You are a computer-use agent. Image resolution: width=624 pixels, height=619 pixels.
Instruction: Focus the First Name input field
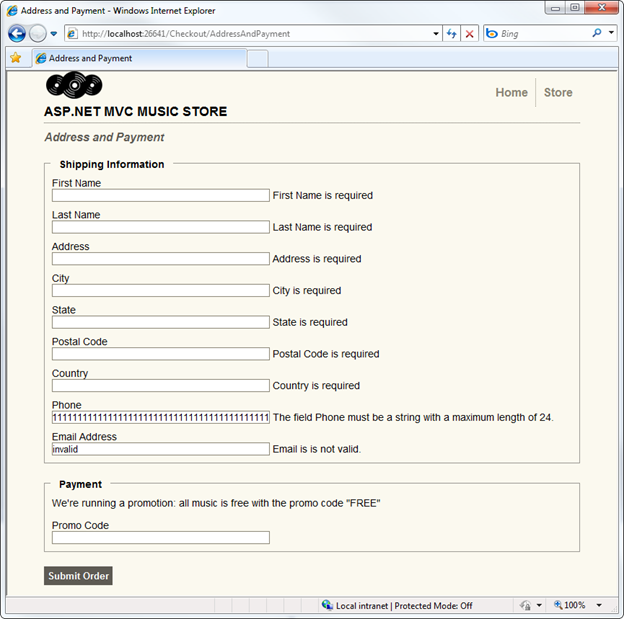click(161, 195)
